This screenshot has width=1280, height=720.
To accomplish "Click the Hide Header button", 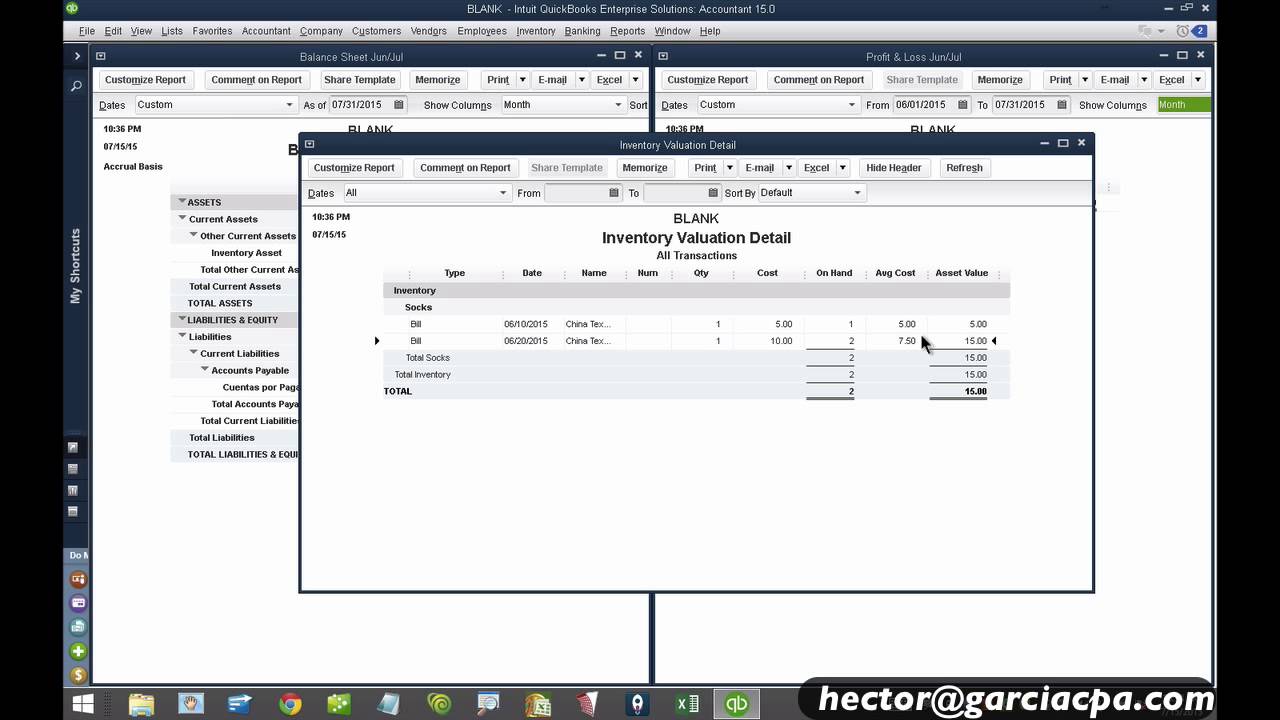I will tap(894, 168).
